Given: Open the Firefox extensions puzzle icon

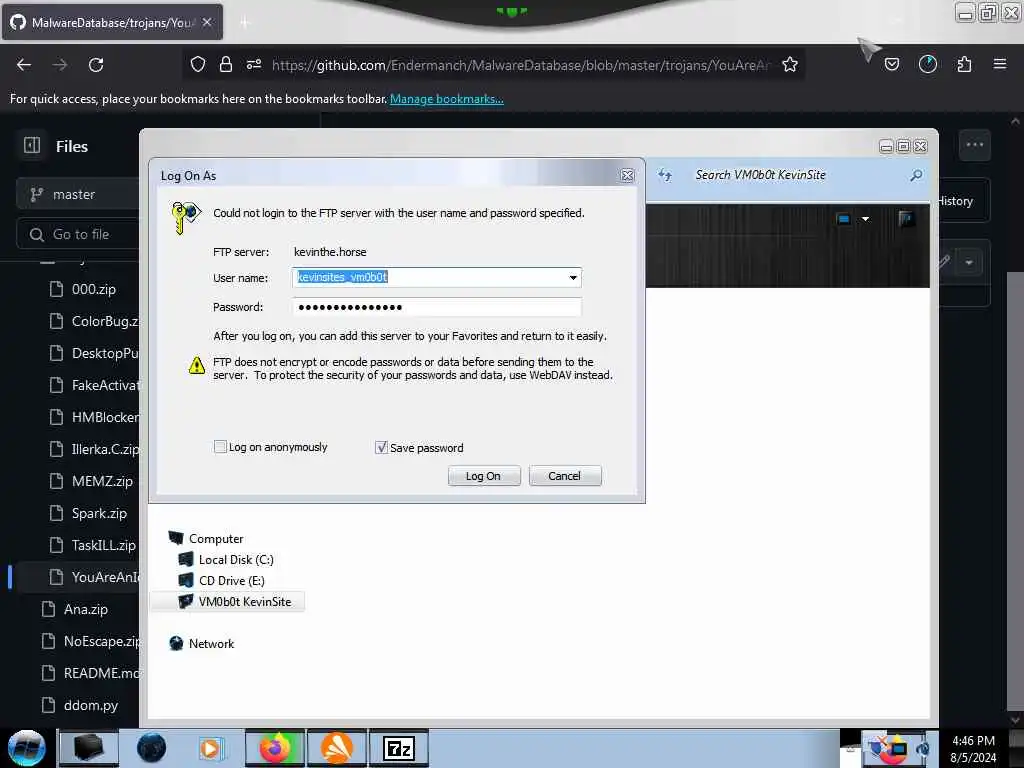Looking at the screenshot, I should [964, 64].
